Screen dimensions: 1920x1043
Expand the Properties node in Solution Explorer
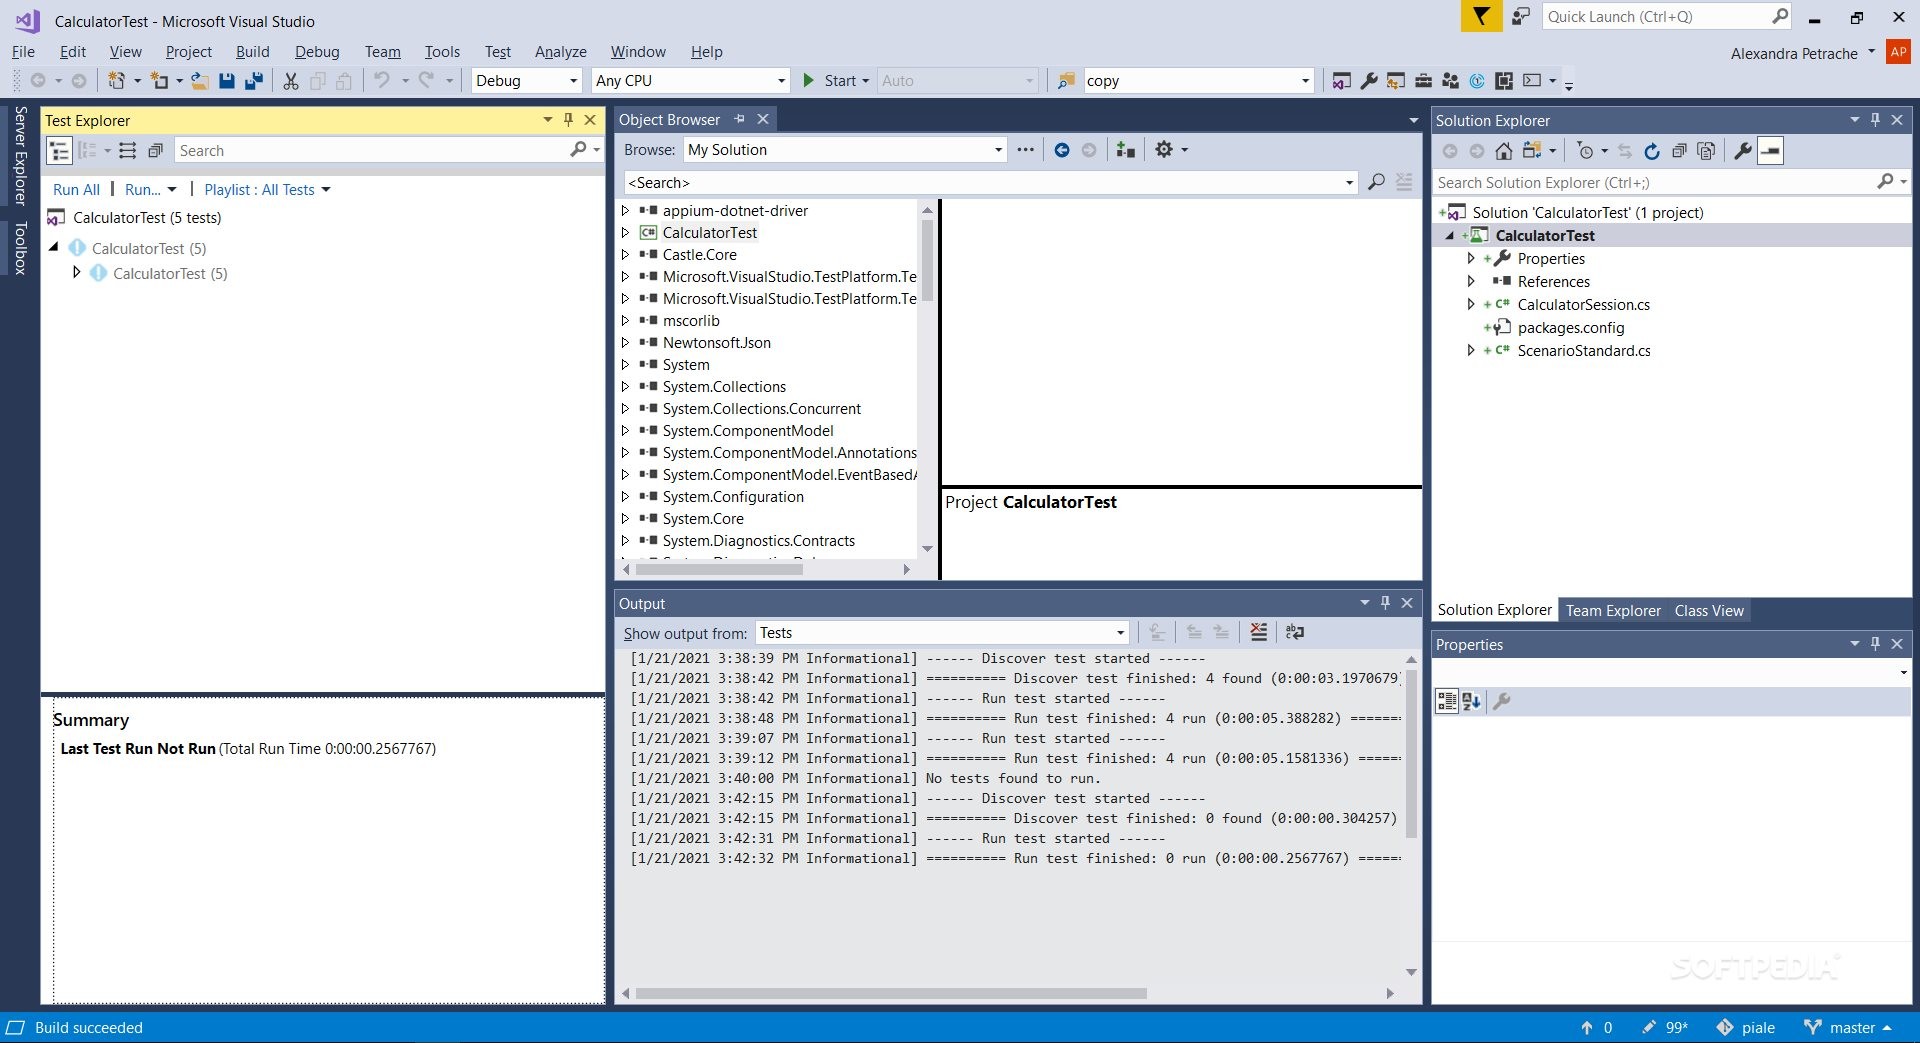pyautogui.click(x=1471, y=258)
